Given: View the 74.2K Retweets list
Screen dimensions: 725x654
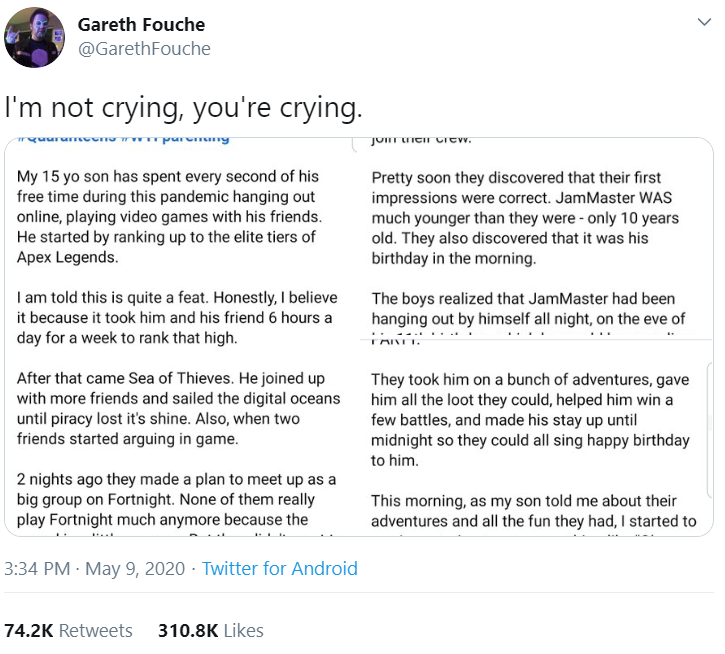Looking at the screenshot, I should [x=68, y=630].
